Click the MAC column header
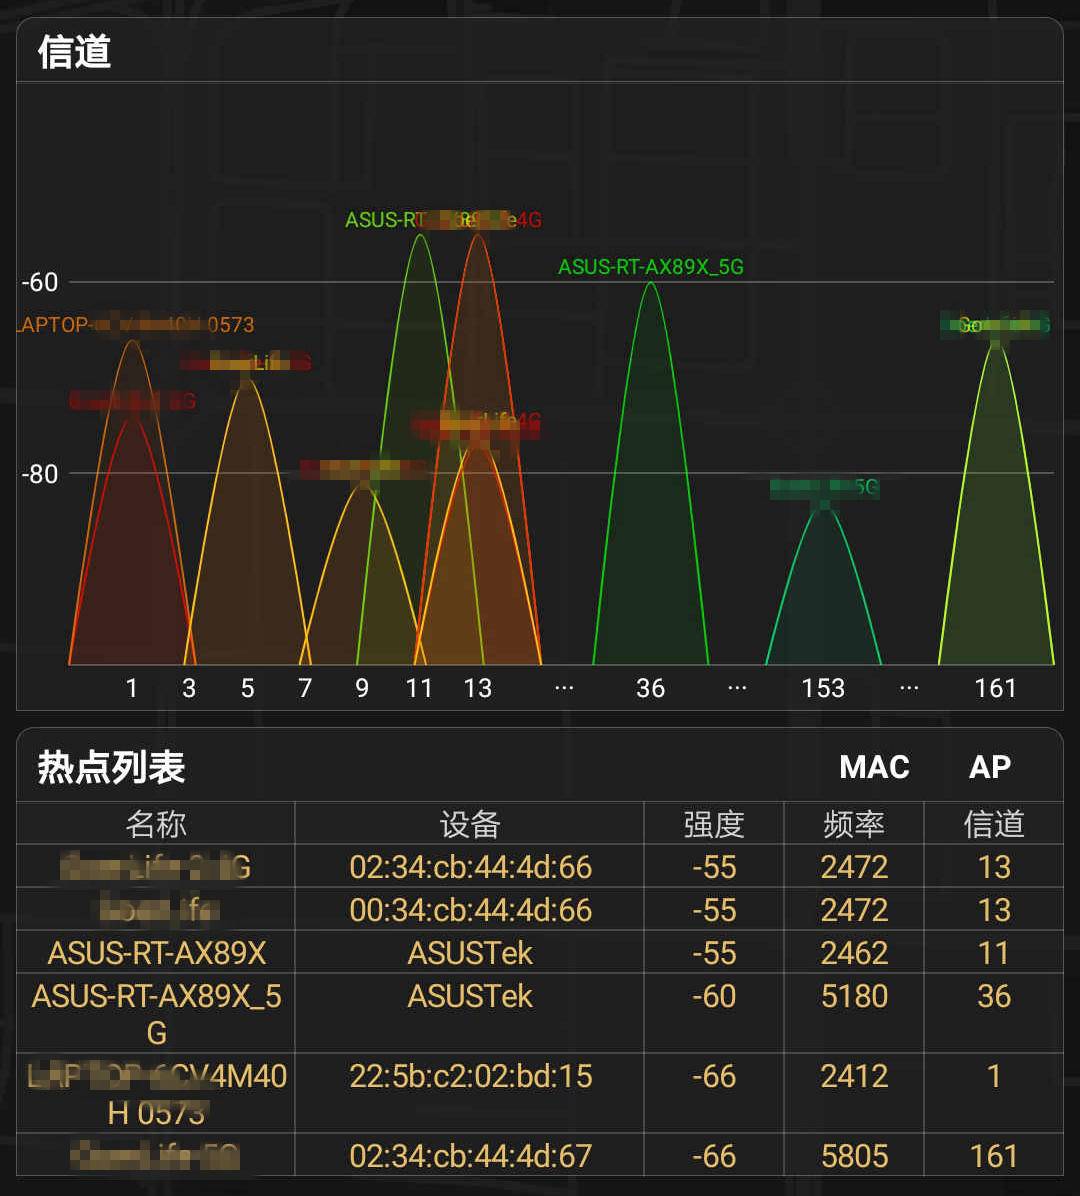 873,767
